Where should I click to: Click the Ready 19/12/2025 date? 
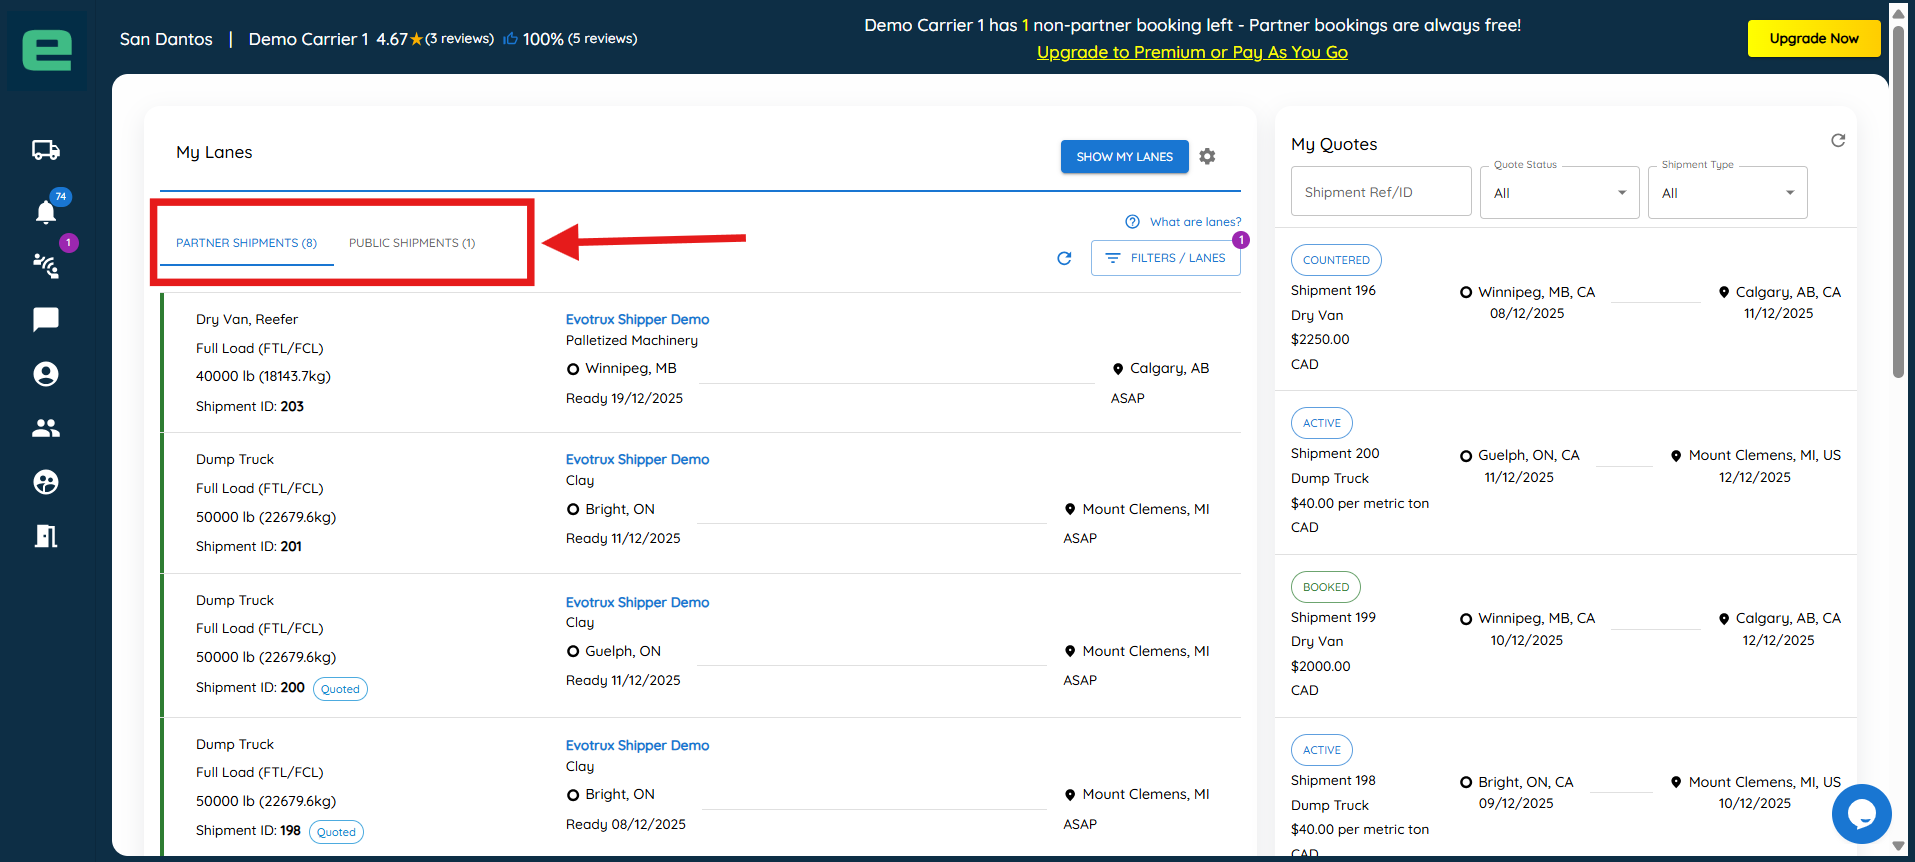pos(624,398)
